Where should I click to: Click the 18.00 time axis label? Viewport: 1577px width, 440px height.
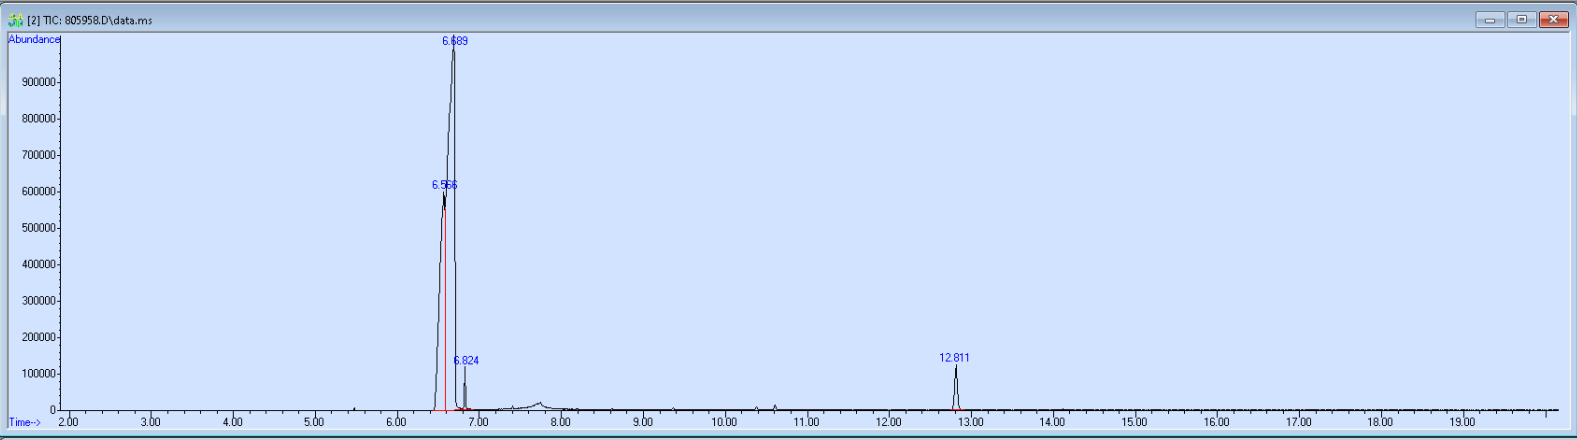coord(1380,422)
